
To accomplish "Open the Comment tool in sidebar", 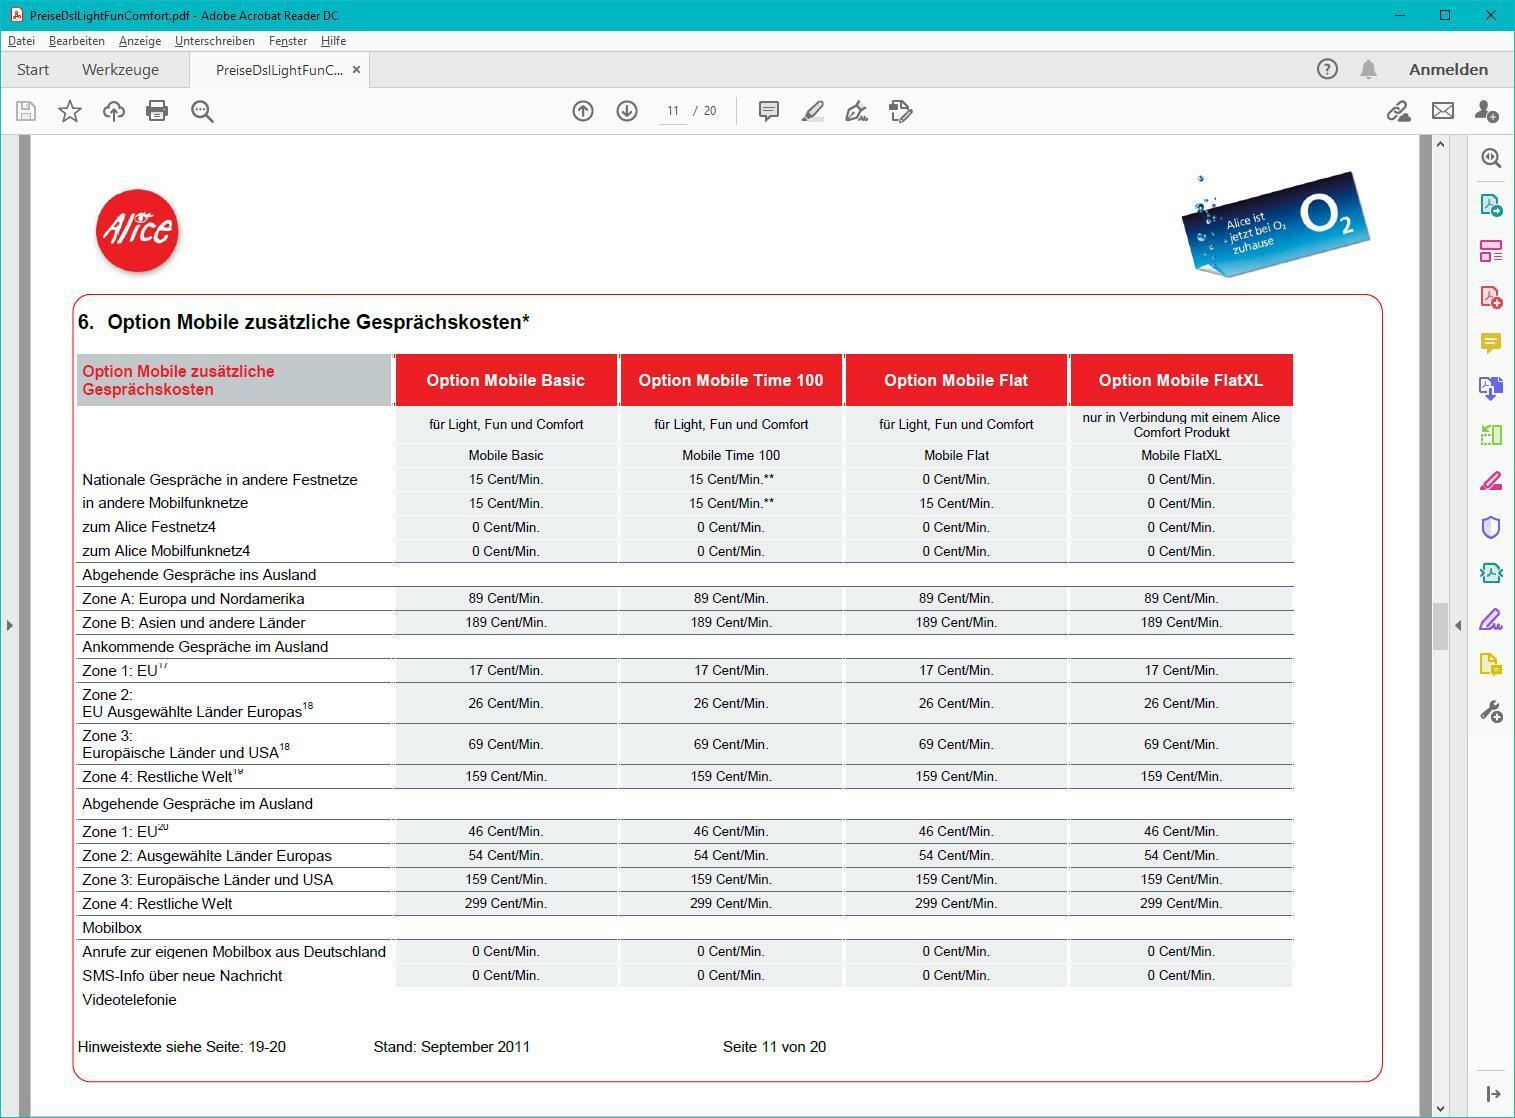I will pyautogui.click(x=1491, y=343).
